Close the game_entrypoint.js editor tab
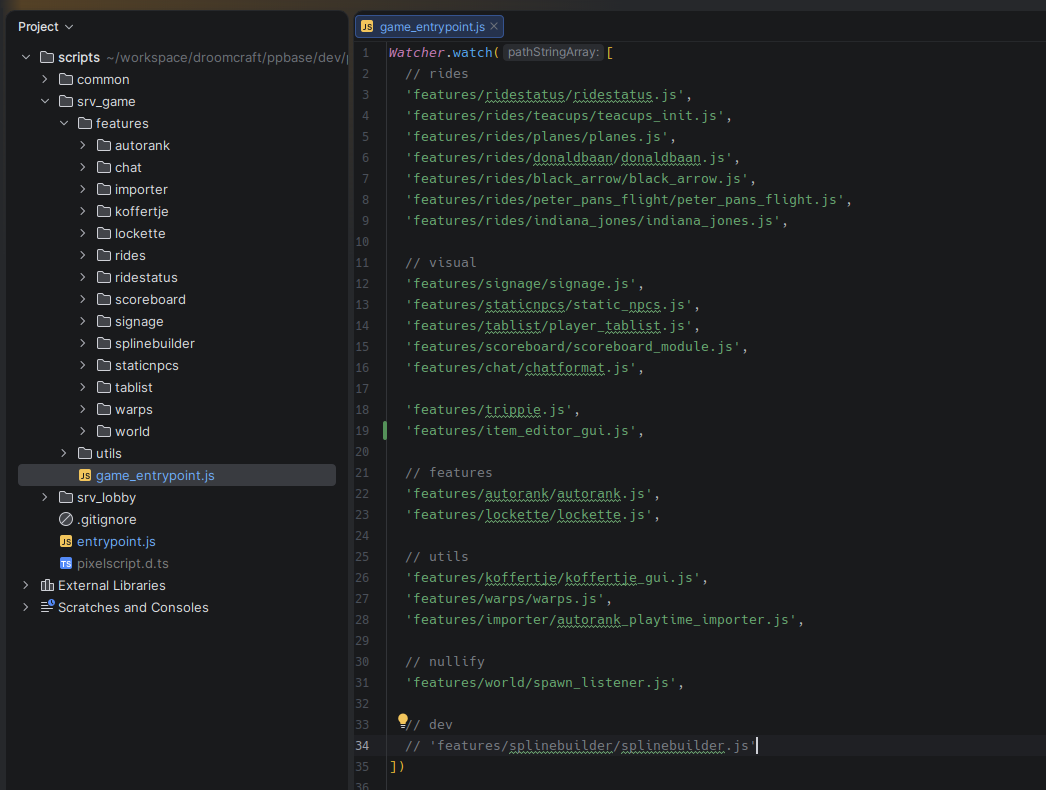 (494, 27)
